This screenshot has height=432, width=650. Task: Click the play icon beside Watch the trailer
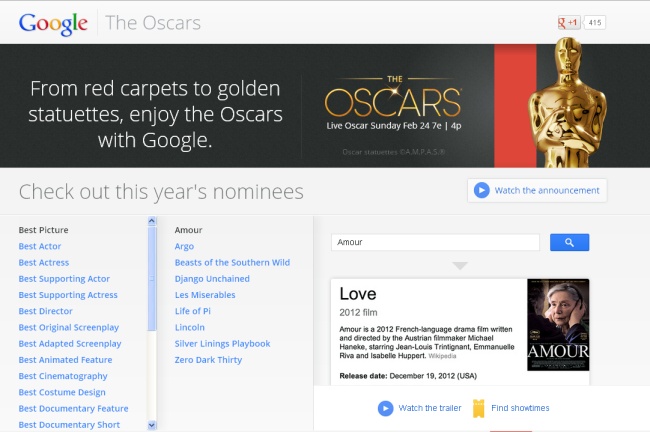pyautogui.click(x=385, y=408)
